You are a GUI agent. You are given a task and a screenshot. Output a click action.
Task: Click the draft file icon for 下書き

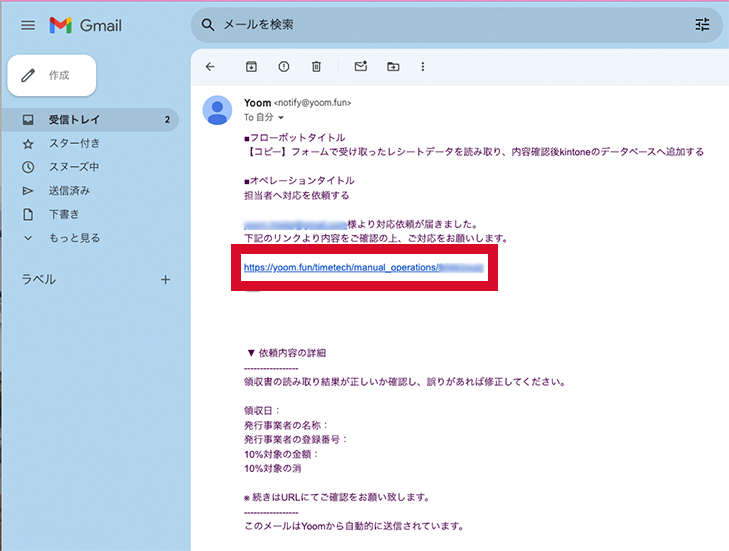click(x=28, y=214)
